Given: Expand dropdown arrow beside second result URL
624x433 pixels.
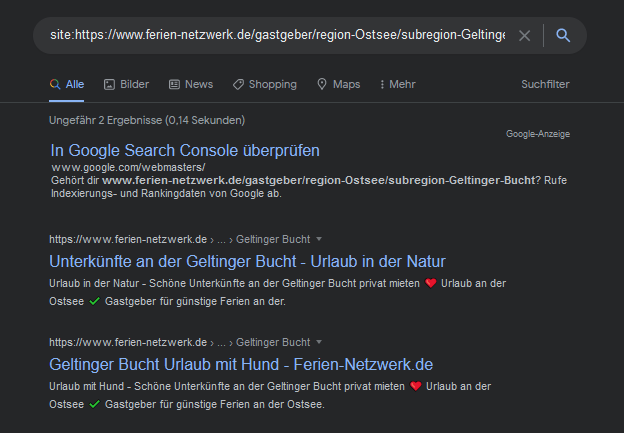Looking at the screenshot, I should [319, 342].
